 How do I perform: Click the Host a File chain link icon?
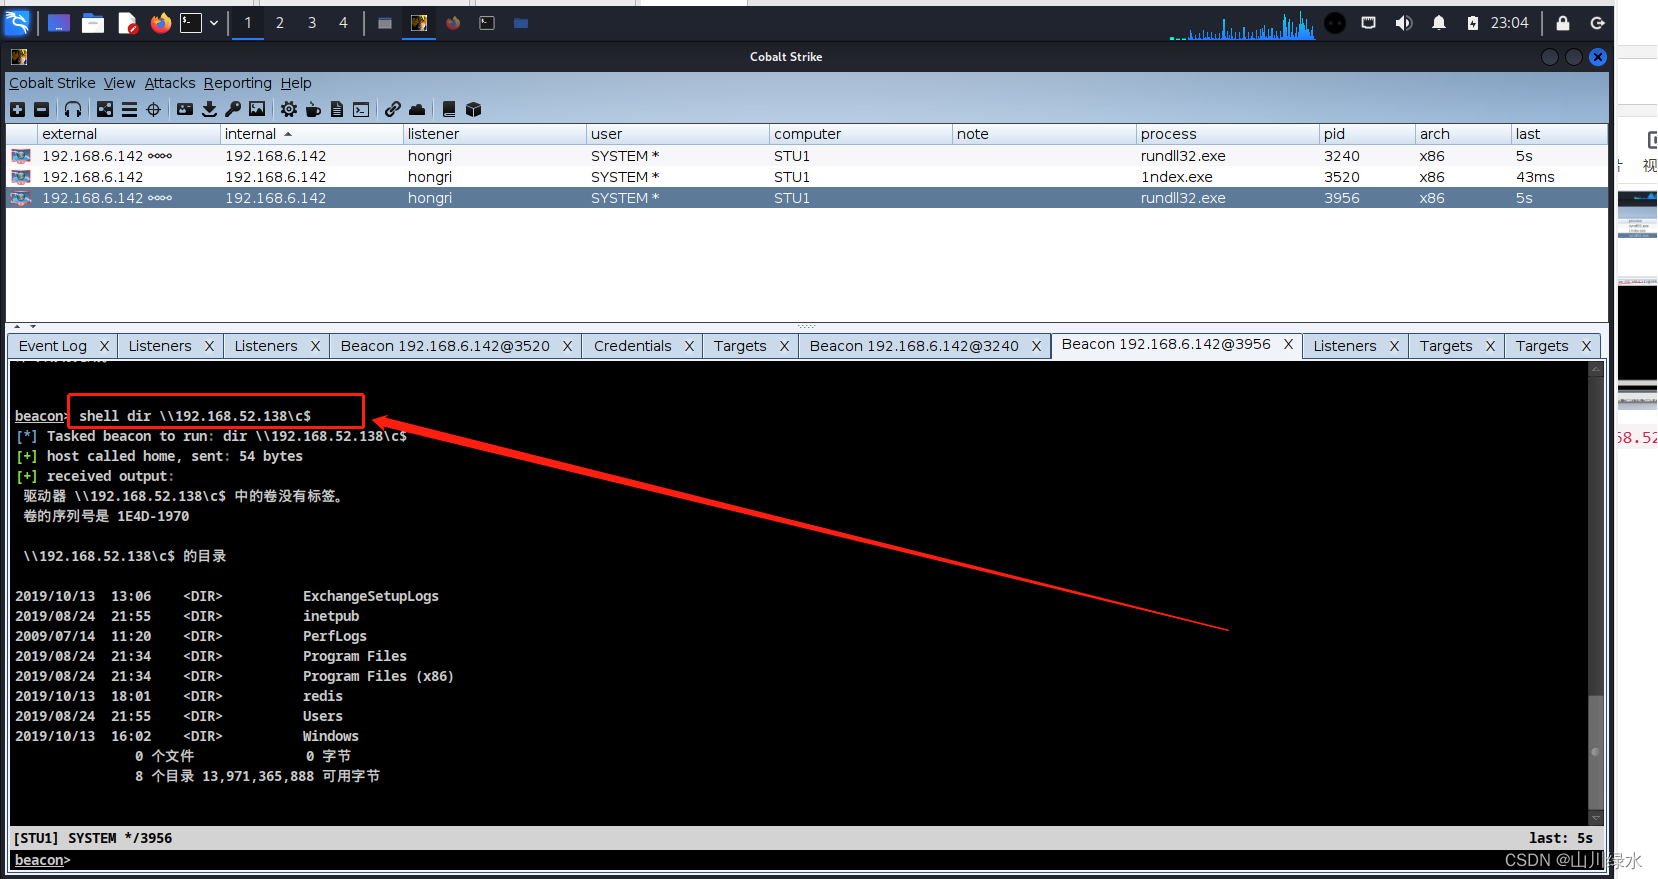click(x=393, y=109)
